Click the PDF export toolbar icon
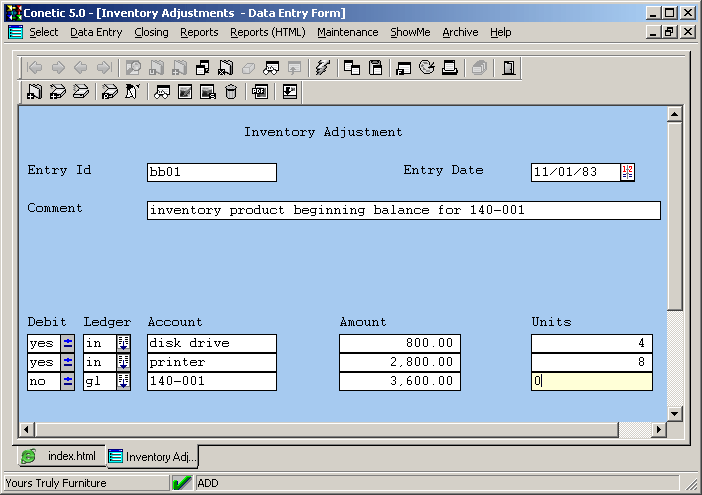 [x=259, y=92]
